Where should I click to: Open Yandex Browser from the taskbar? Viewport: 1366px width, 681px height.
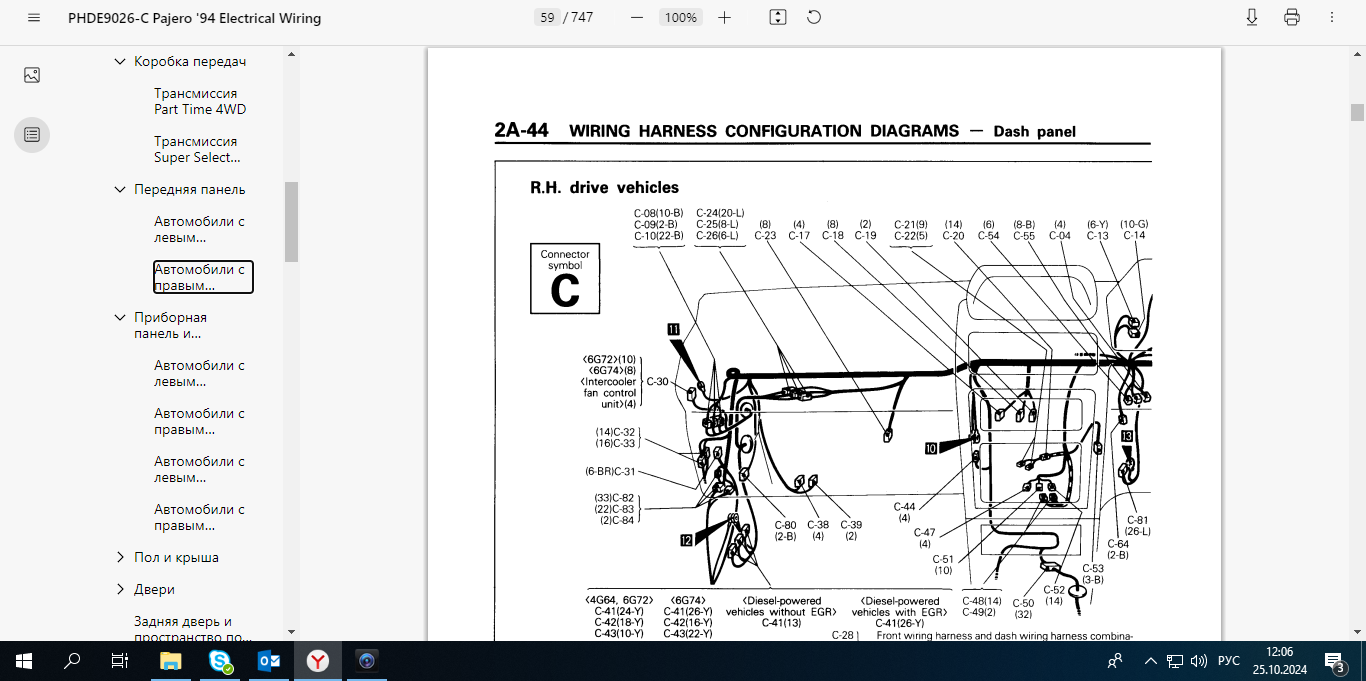click(x=317, y=661)
